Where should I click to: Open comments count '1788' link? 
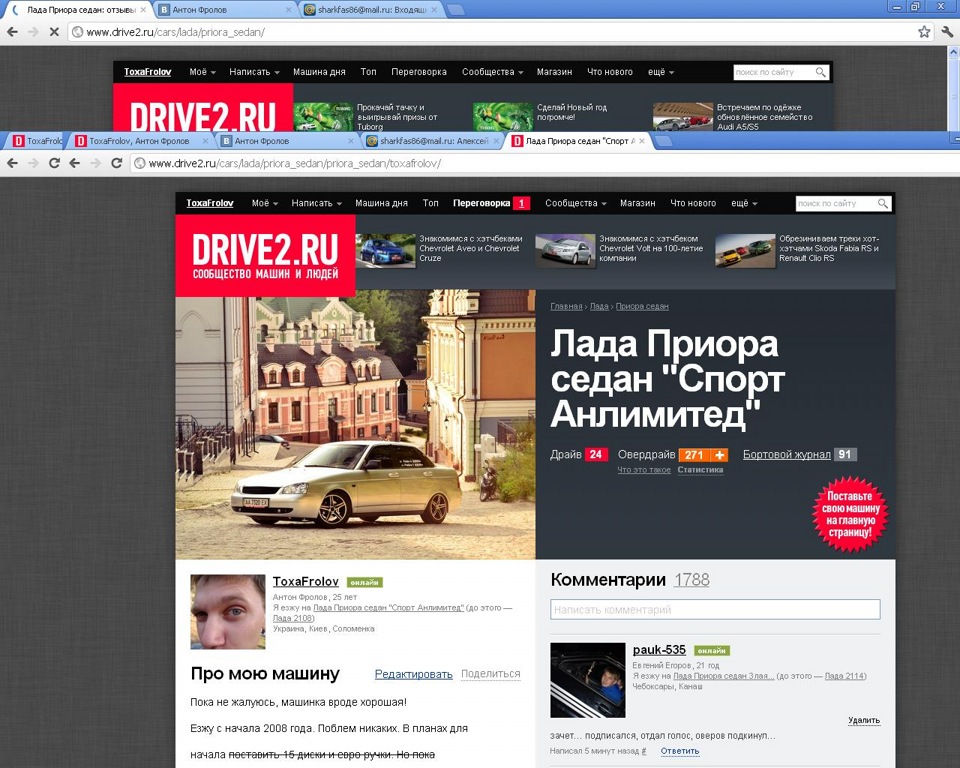pyautogui.click(x=691, y=580)
